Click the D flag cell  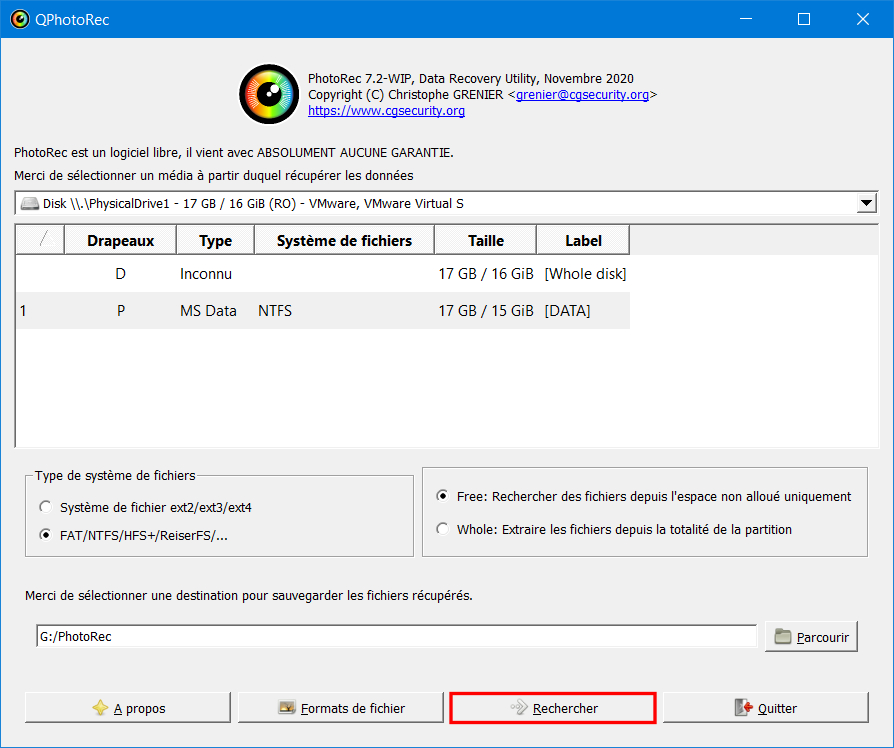click(120, 274)
